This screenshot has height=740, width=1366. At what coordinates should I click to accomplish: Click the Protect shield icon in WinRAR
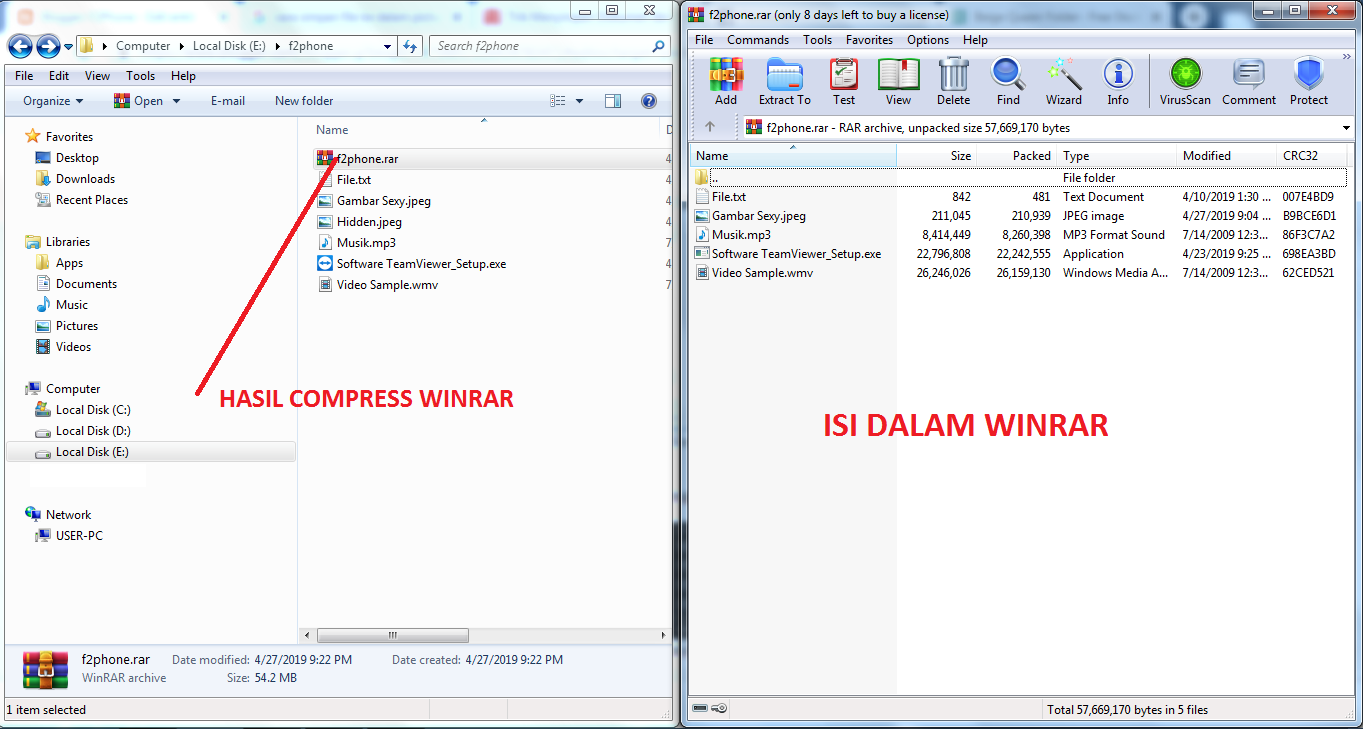[1309, 81]
